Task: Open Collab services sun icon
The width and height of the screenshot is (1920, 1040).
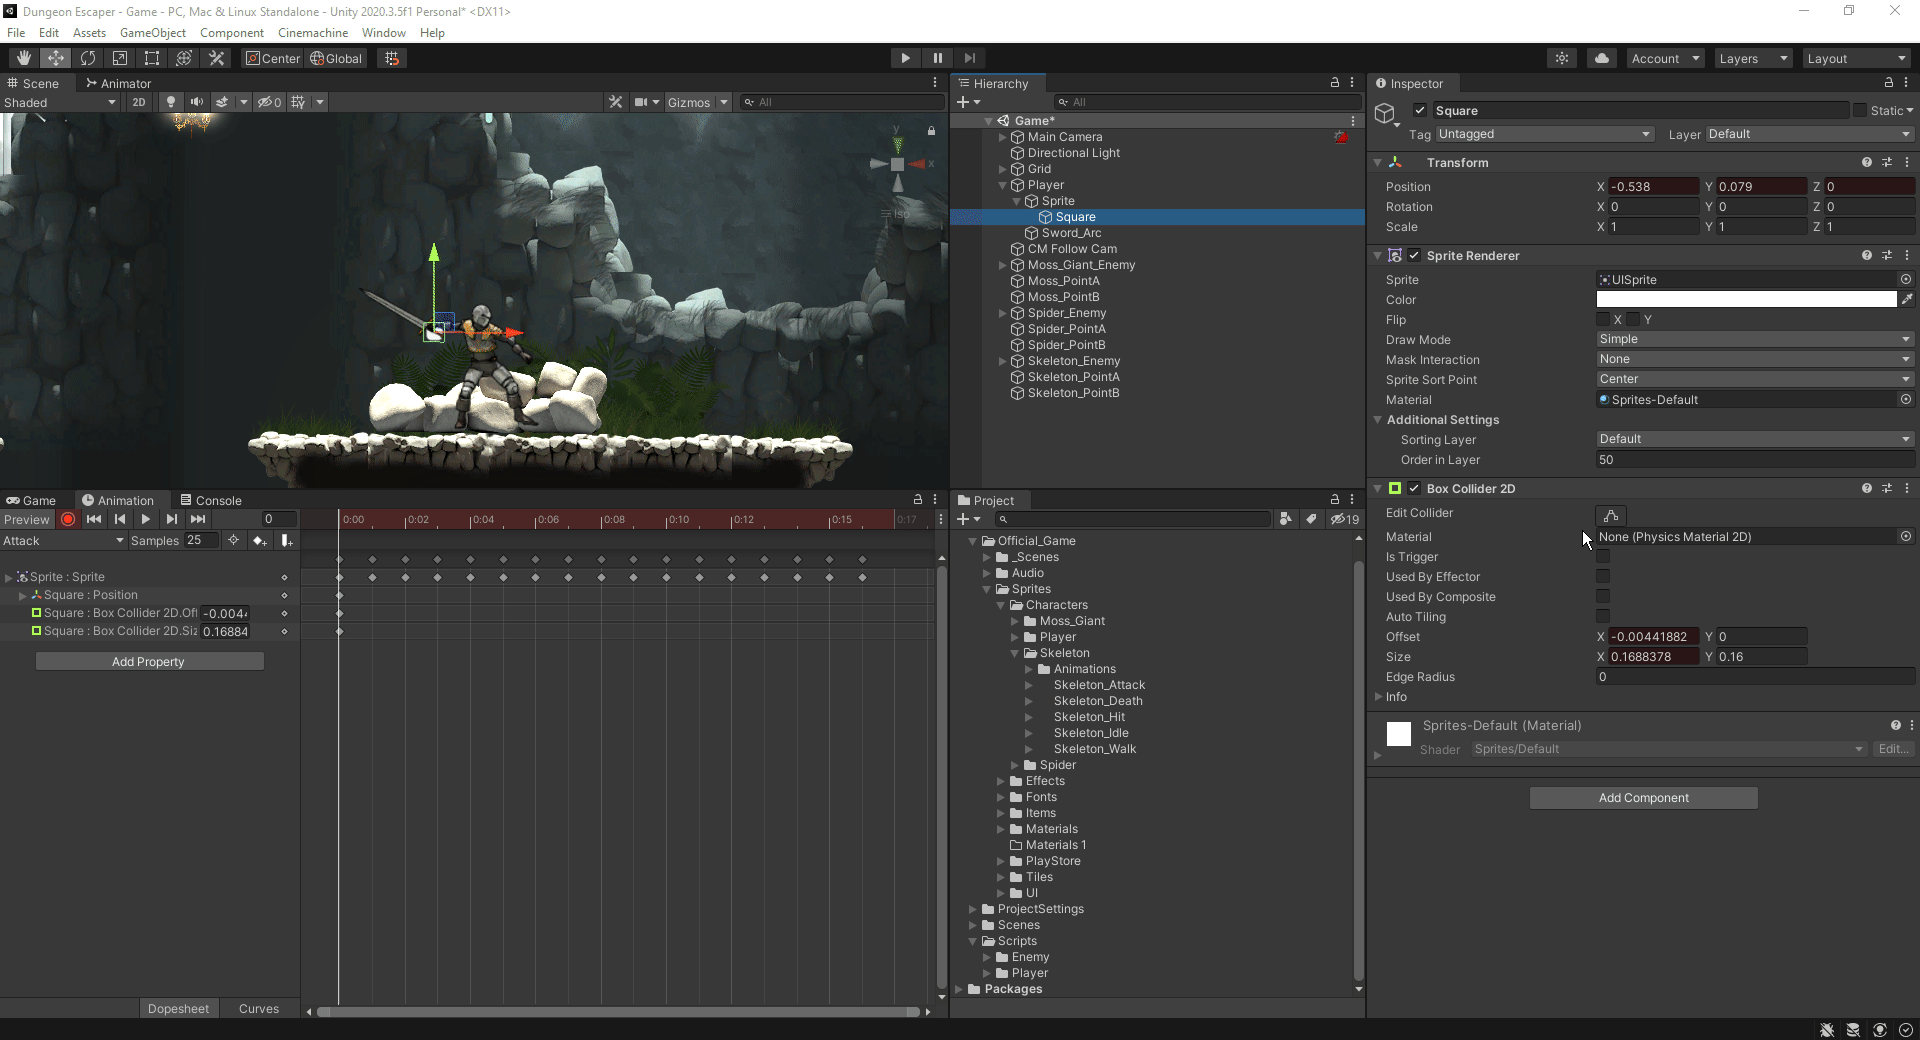Action: pos(1562,58)
